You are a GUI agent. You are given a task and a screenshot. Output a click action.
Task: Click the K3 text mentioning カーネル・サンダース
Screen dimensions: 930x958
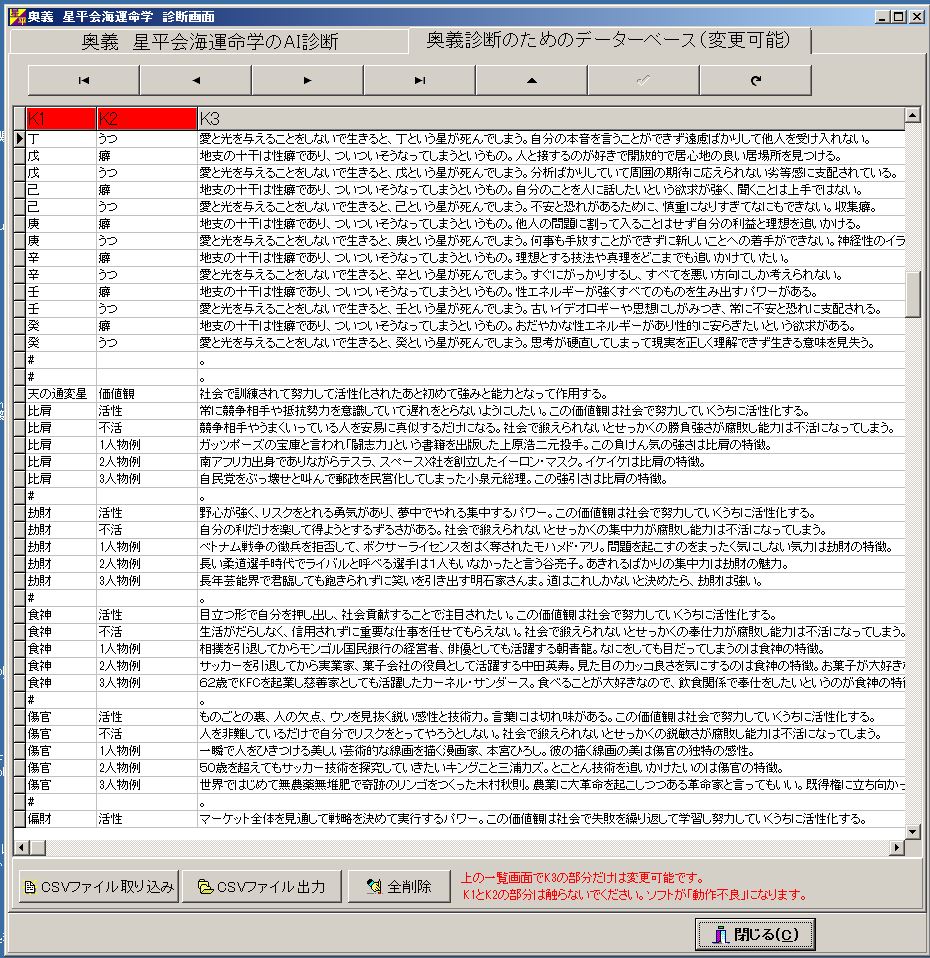(552, 683)
